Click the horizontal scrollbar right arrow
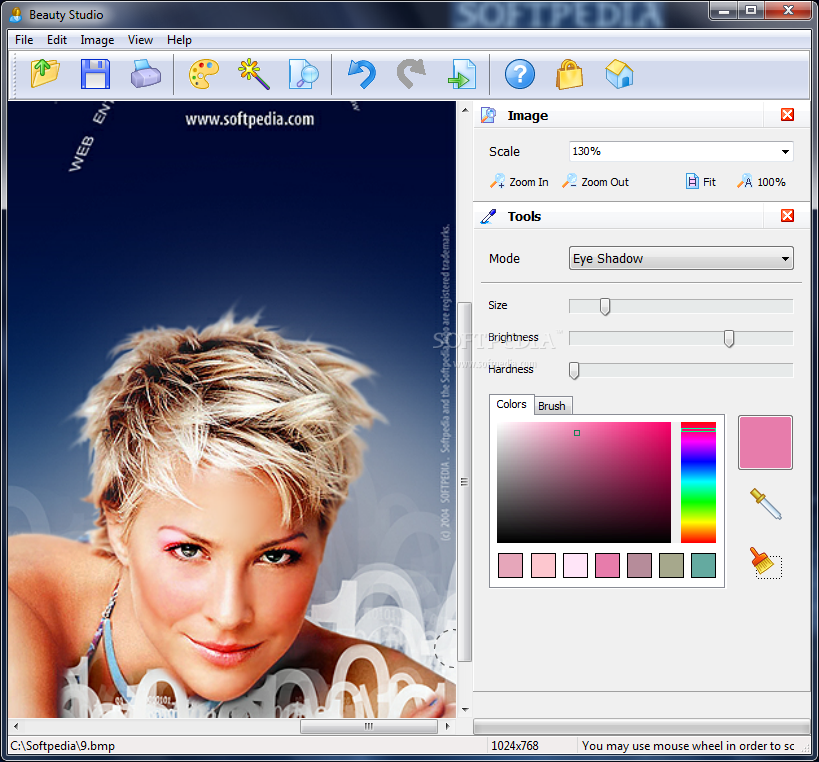This screenshot has width=819, height=762. [x=448, y=726]
